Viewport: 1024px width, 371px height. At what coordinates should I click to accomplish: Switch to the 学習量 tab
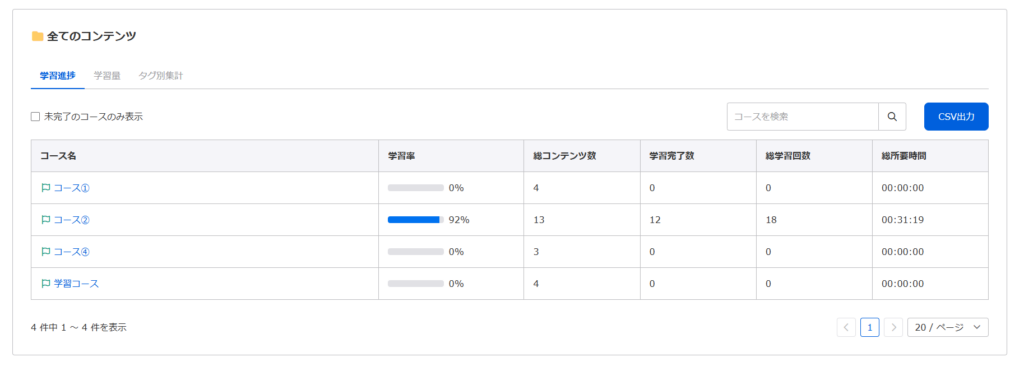[x=106, y=76]
